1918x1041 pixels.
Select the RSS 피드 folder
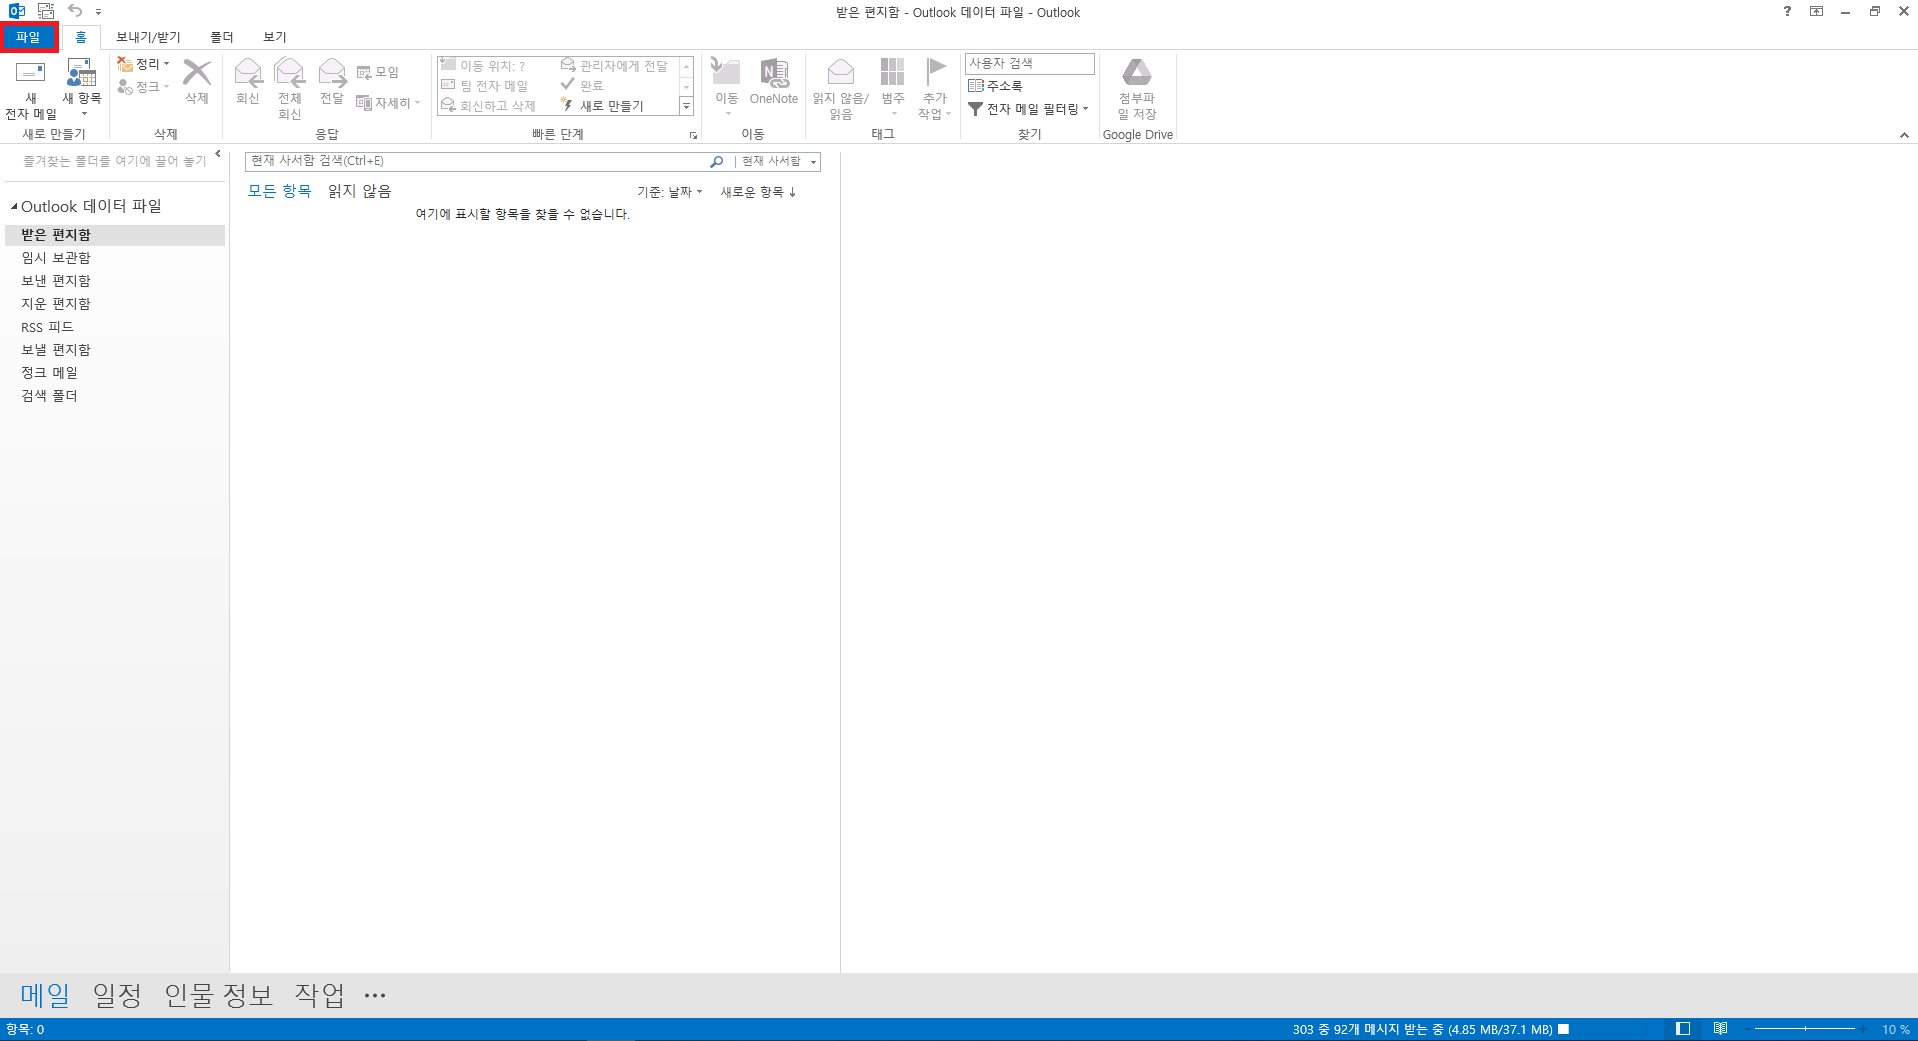point(115,327)
